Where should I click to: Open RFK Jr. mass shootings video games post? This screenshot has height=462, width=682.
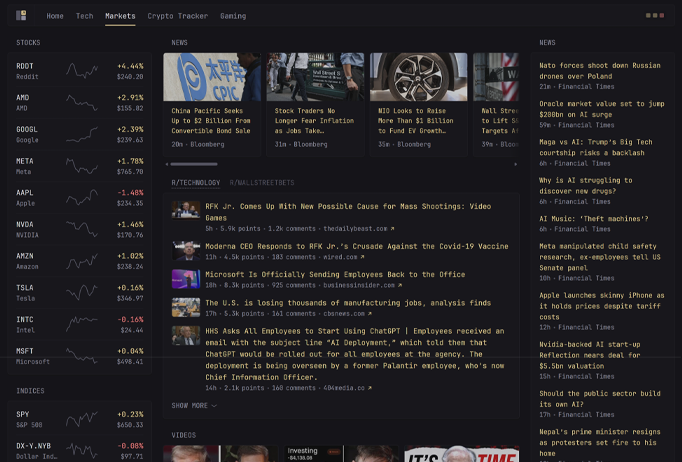click(348, 212)
